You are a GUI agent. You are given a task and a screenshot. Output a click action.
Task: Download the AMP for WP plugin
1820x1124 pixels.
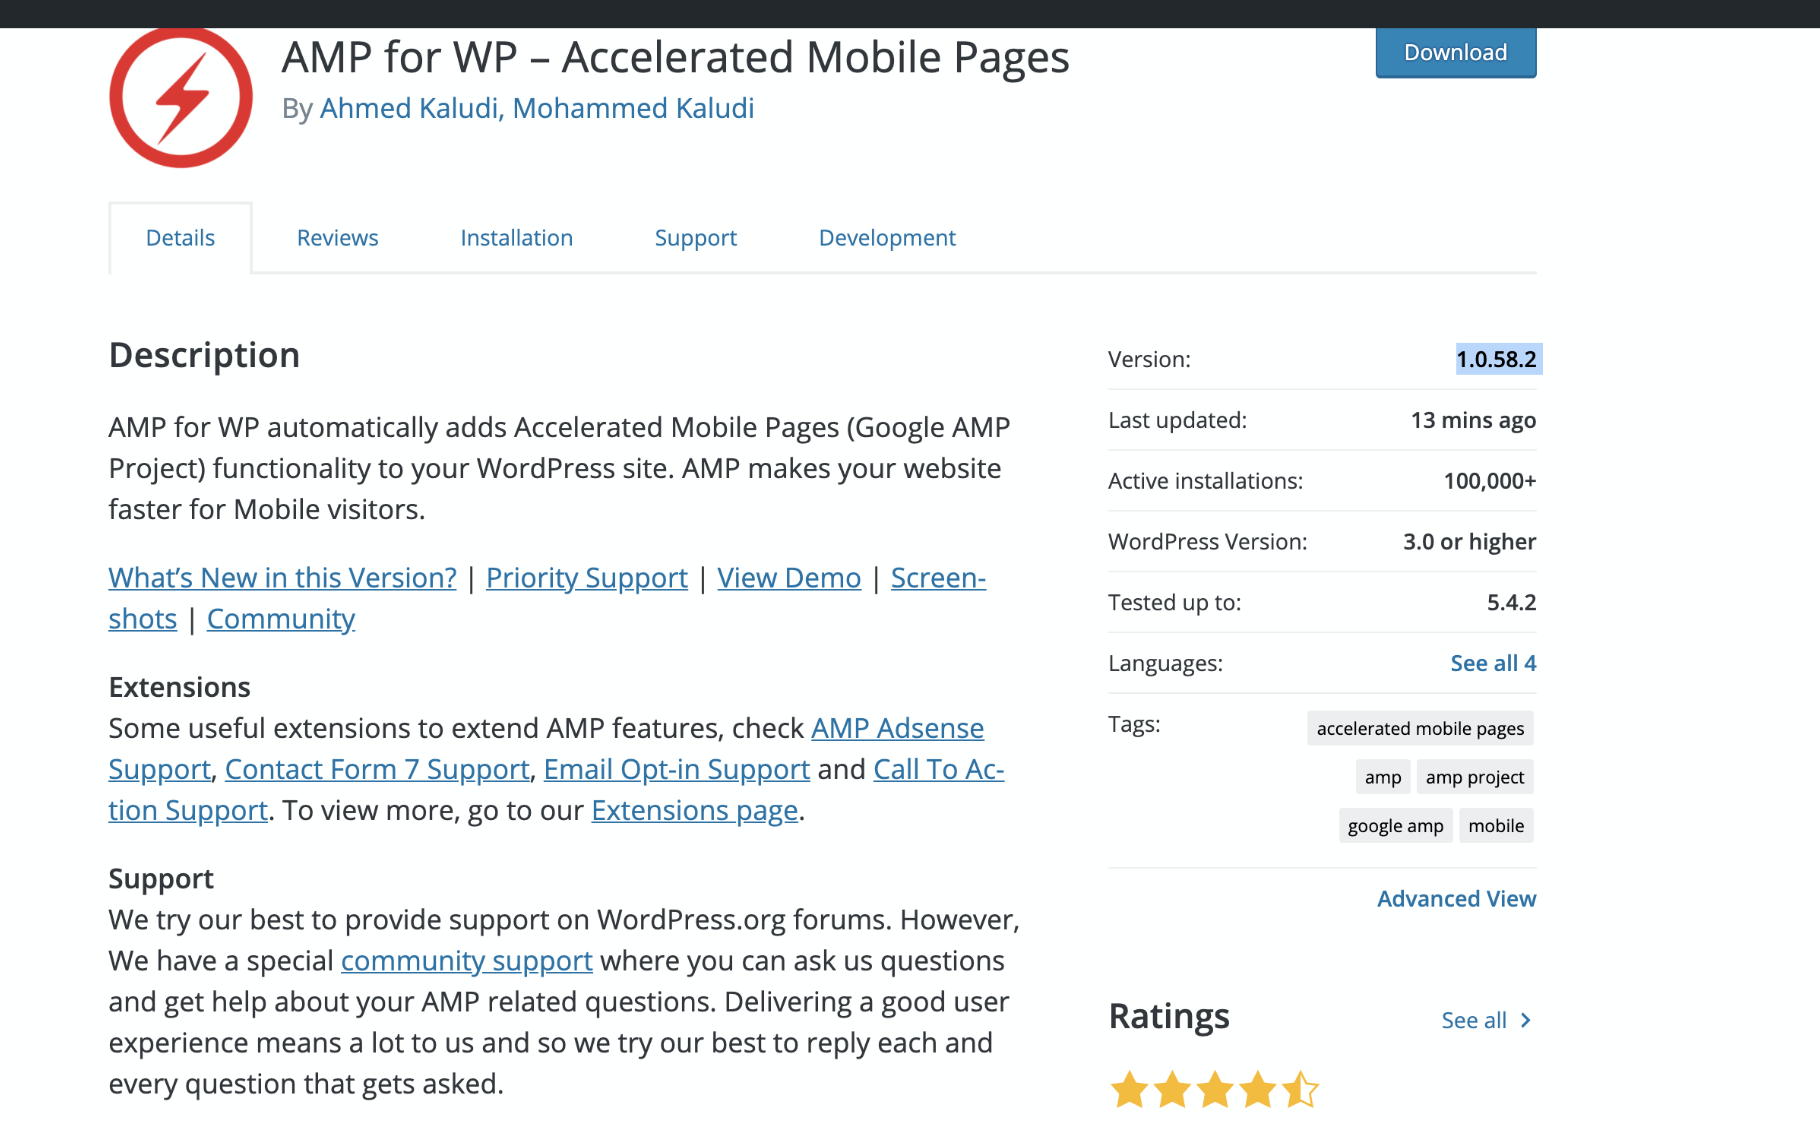pos(1455,52)
